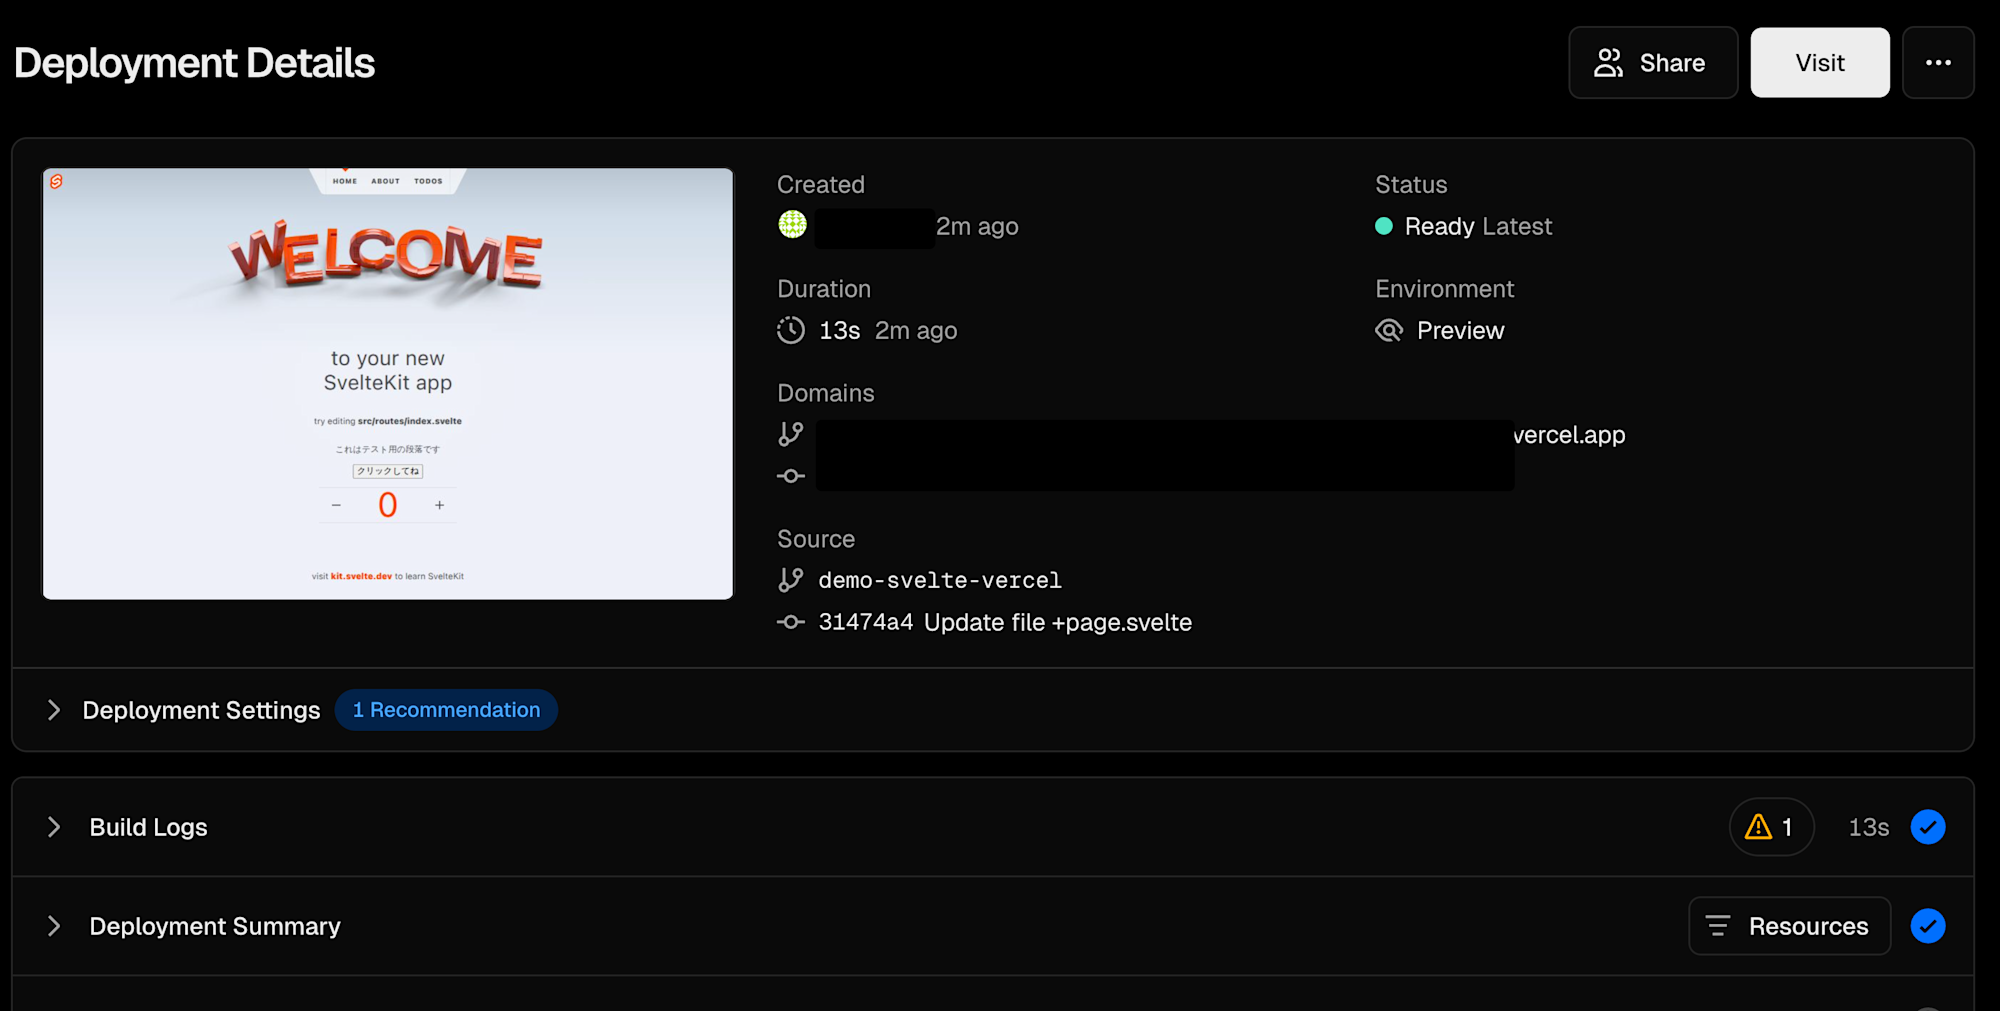Click the green Ready status dot

coord(1384,226)
